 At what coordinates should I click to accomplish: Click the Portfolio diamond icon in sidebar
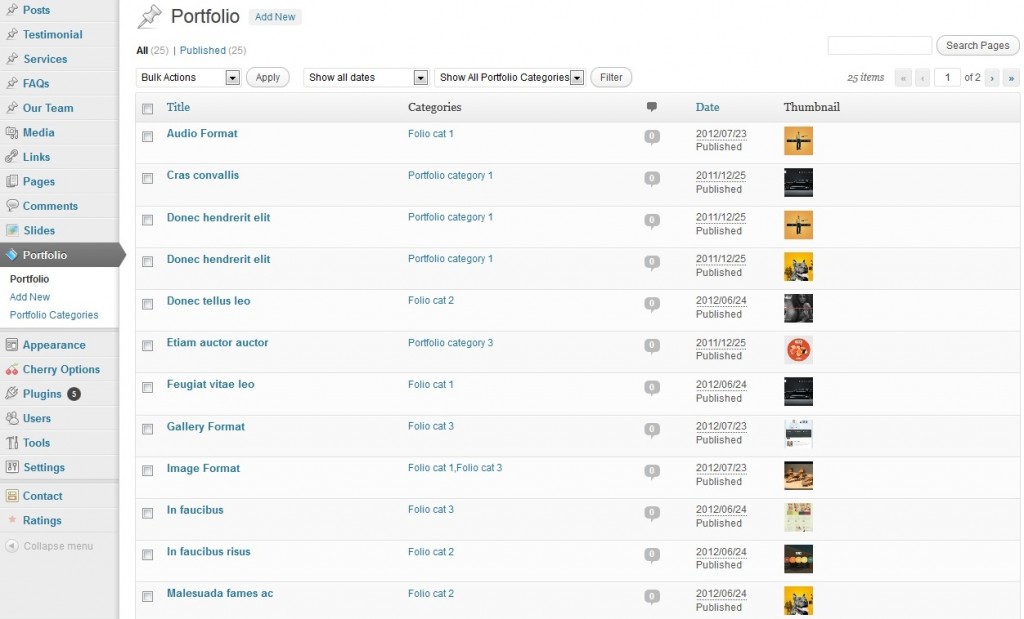[x=12, y=255]
